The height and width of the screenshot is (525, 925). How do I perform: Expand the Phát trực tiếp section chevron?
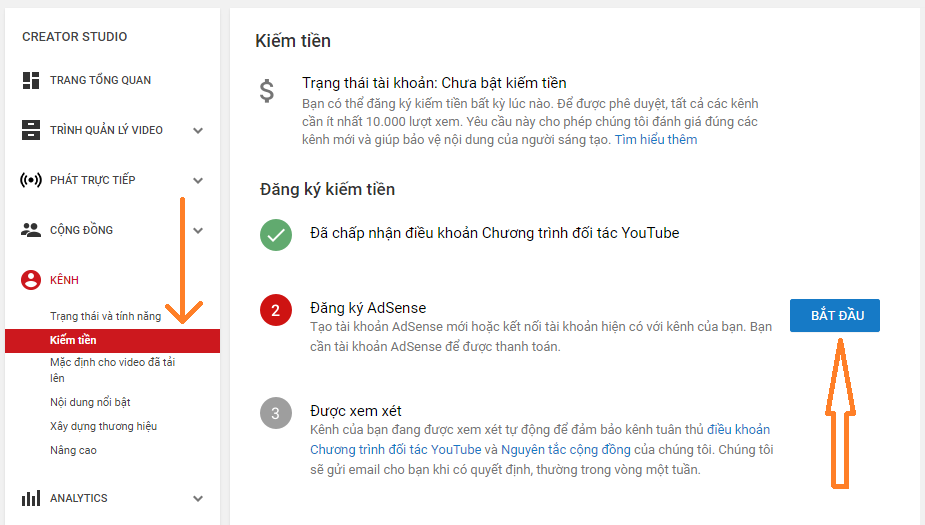(x=198, y=180)
